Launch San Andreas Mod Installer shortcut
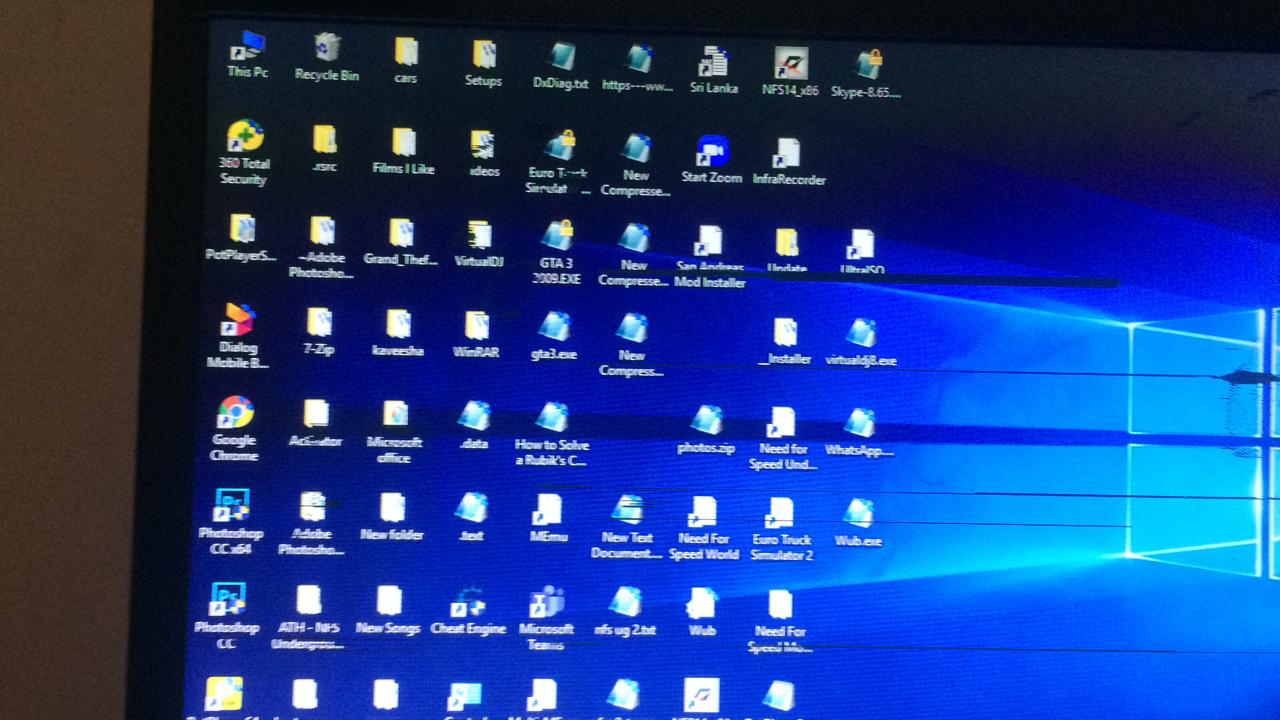Screen dimensions: 1280x720 point(710,257)
